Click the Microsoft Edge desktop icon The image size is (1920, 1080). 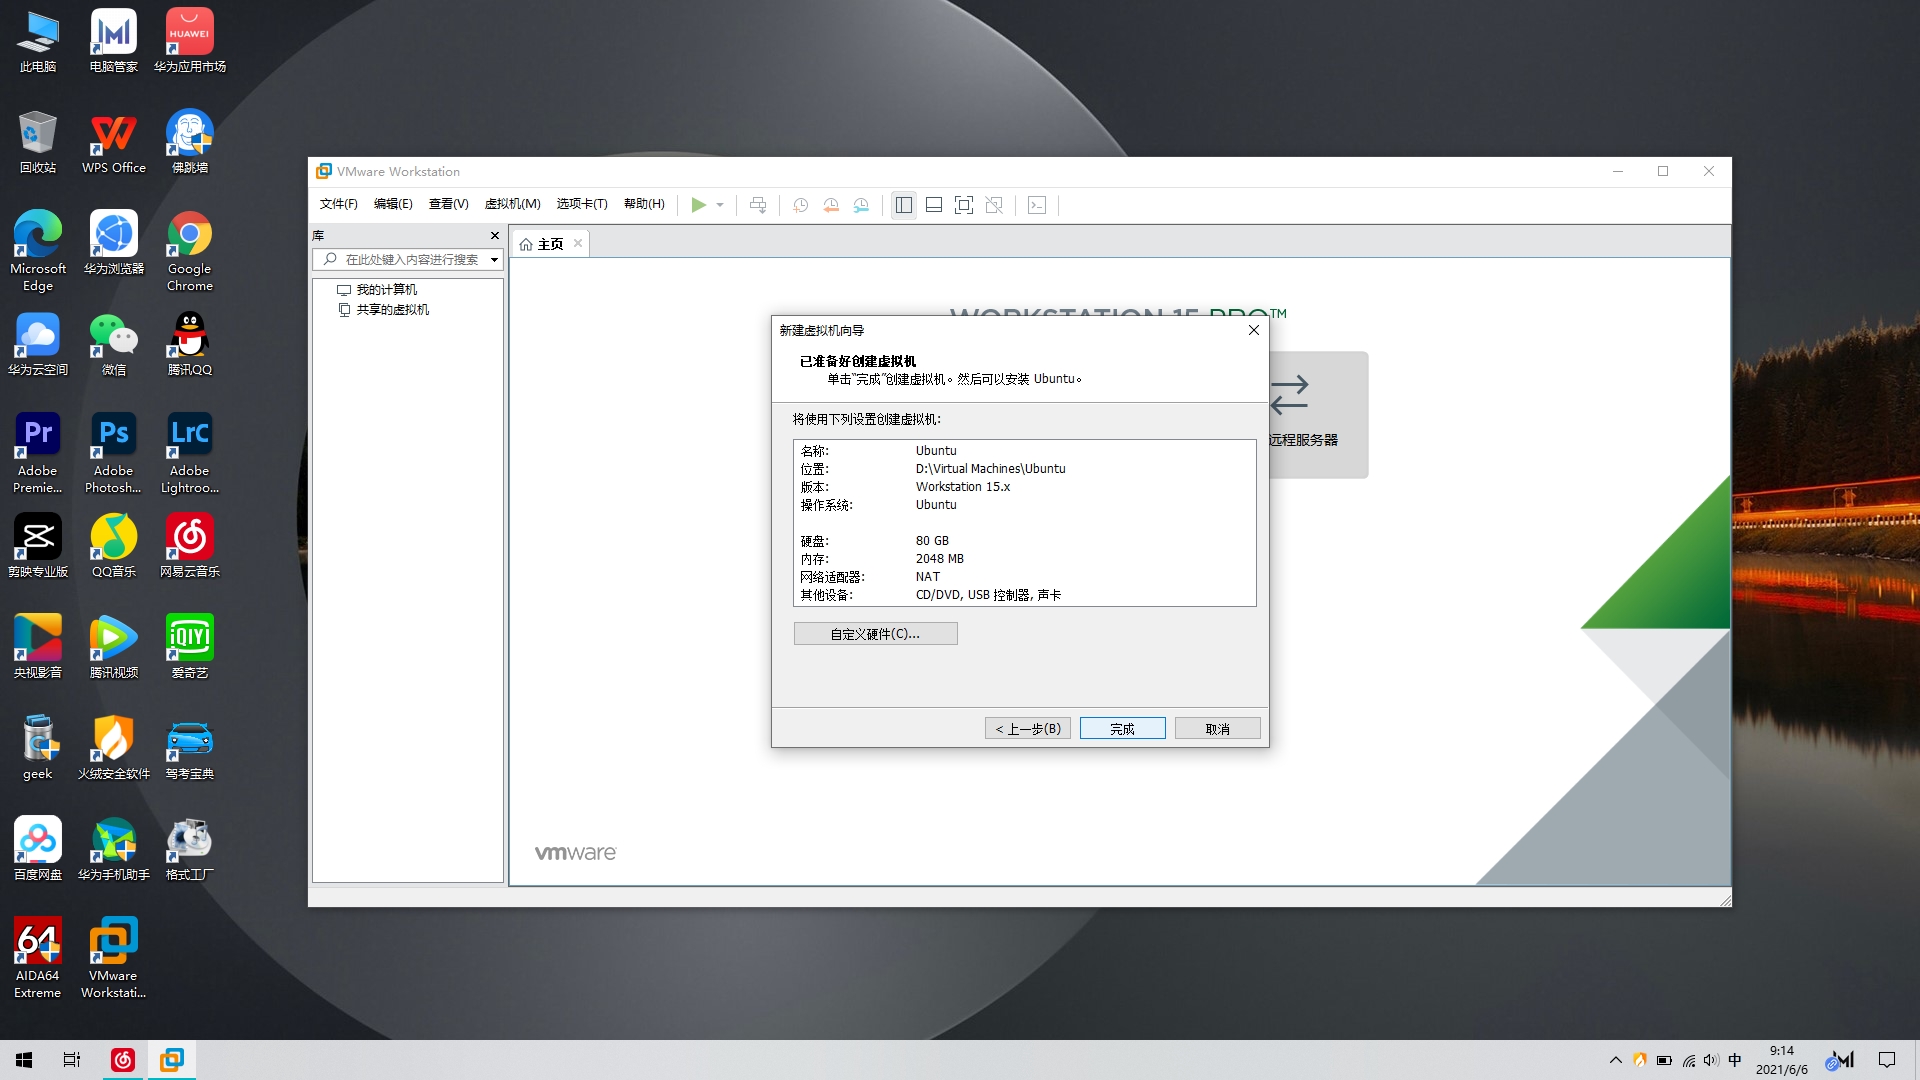[38, 251]
